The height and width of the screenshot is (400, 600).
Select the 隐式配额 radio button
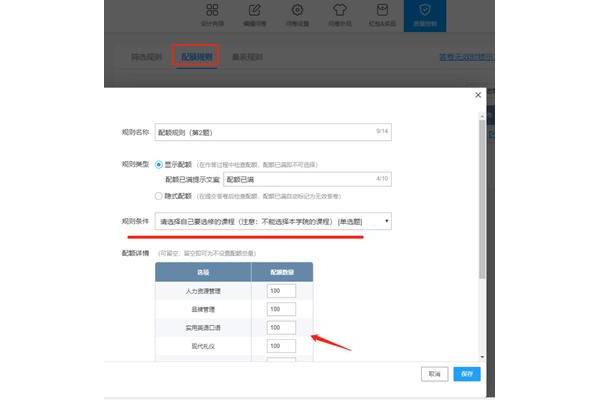pyautogui.click(x=158, y=196)
